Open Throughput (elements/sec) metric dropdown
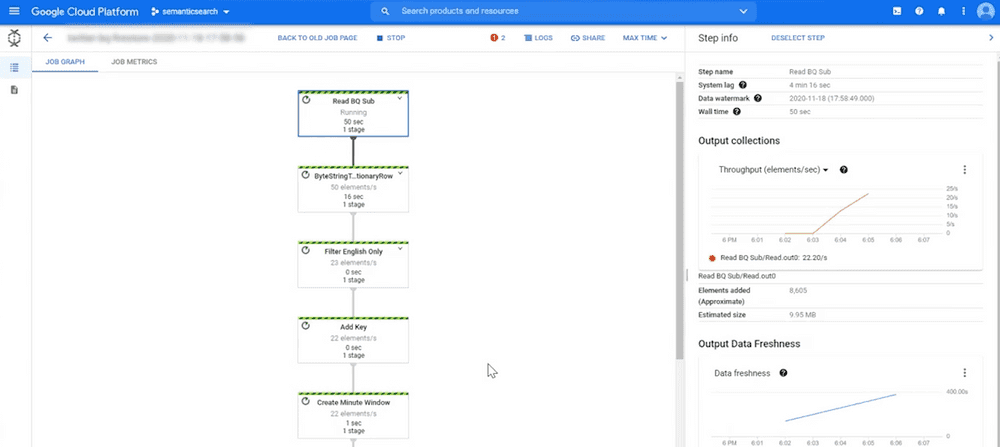The image size is (1000, 447). pyautogui.click(x=774, y=170)
